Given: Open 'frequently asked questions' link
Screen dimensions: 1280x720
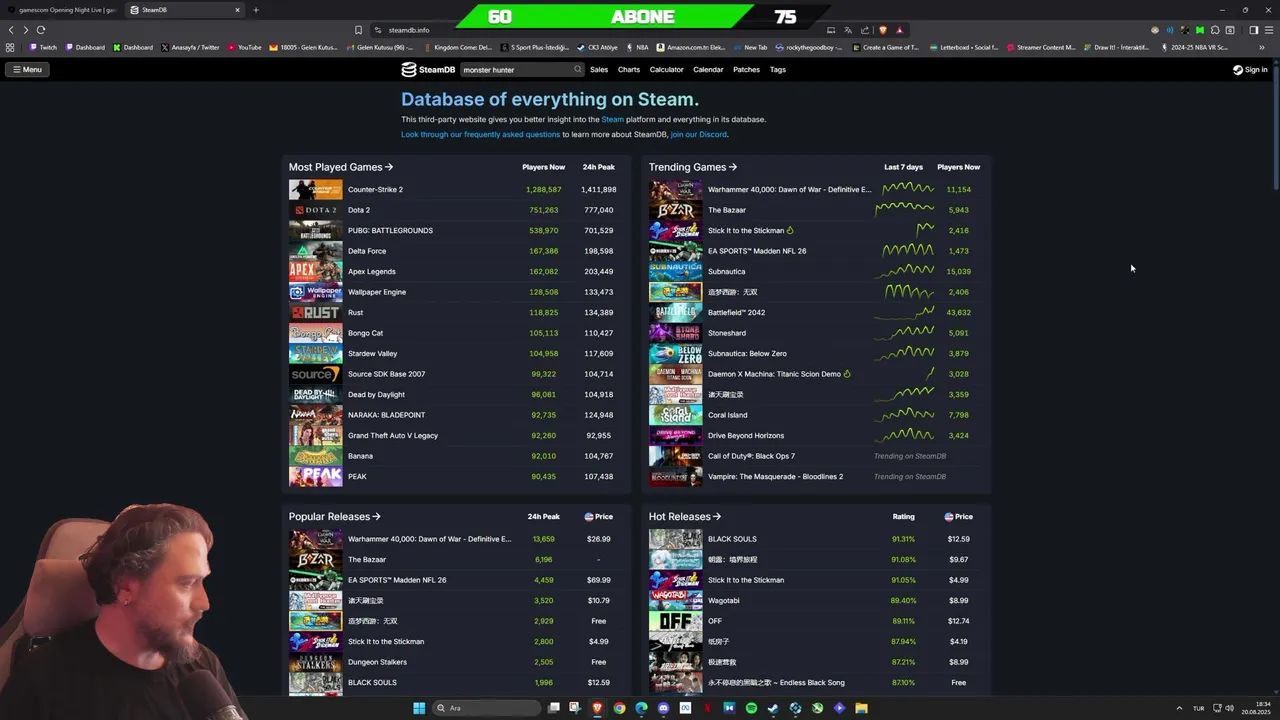Looking at the screenshot, I should (480, 134).
